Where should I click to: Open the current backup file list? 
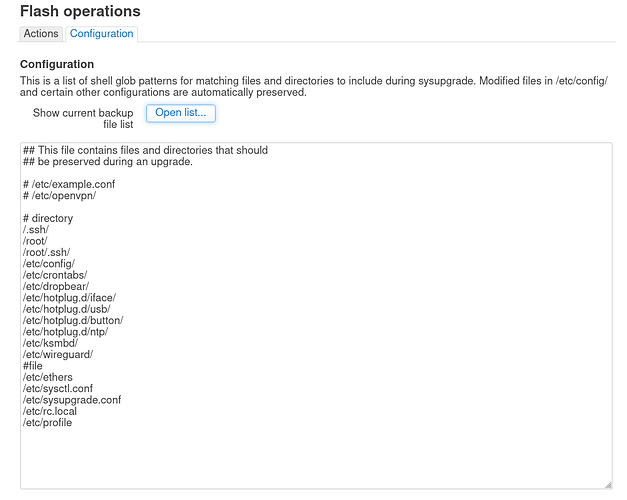point(181,113)
